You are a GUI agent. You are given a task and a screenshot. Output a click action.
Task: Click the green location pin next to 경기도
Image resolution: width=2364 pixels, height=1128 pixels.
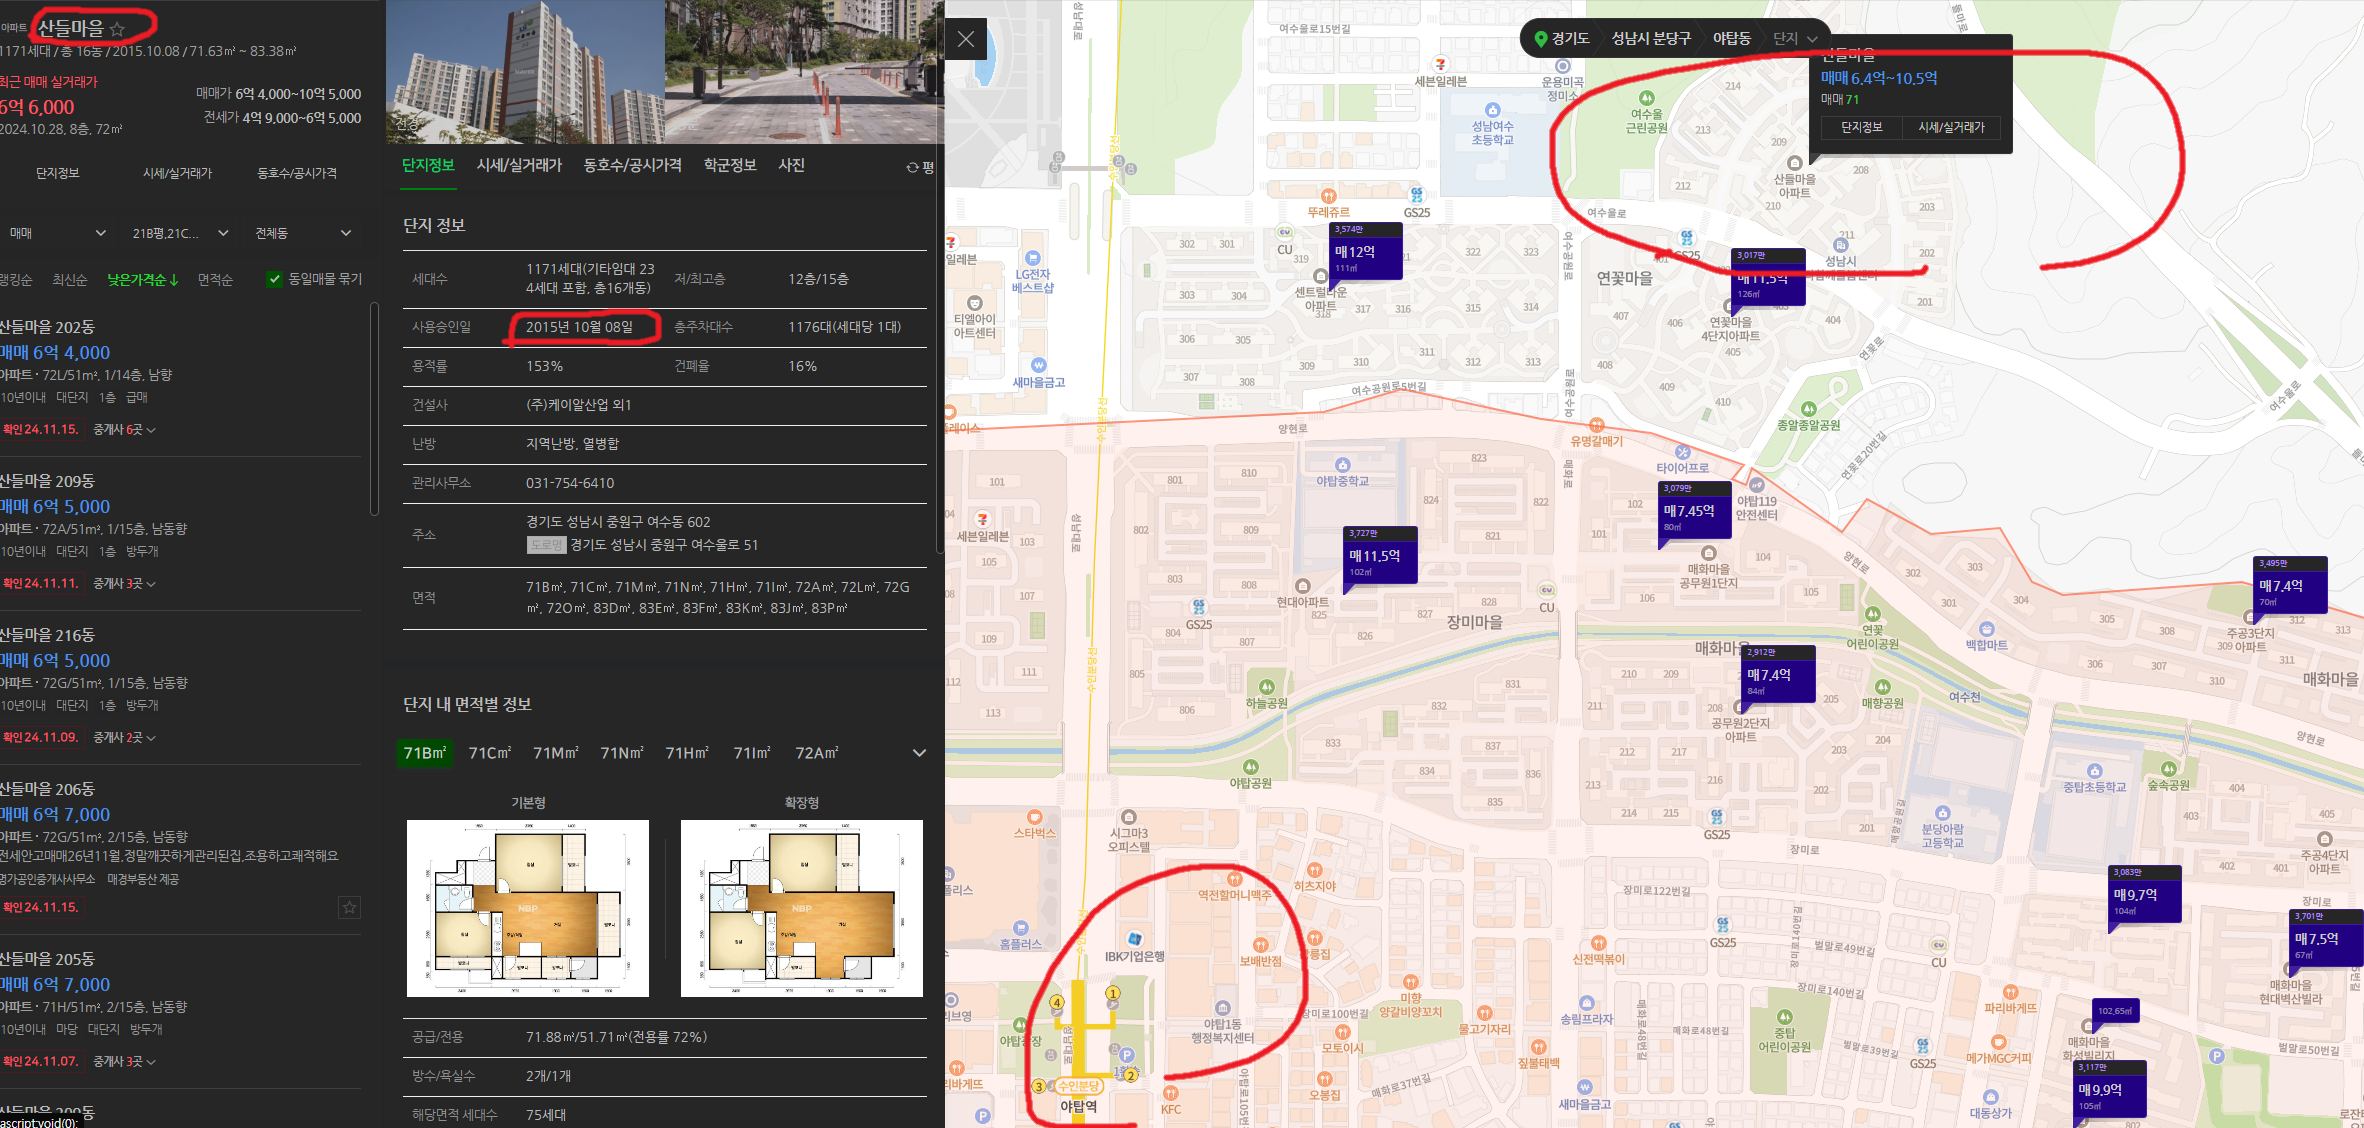point(1540,39)
